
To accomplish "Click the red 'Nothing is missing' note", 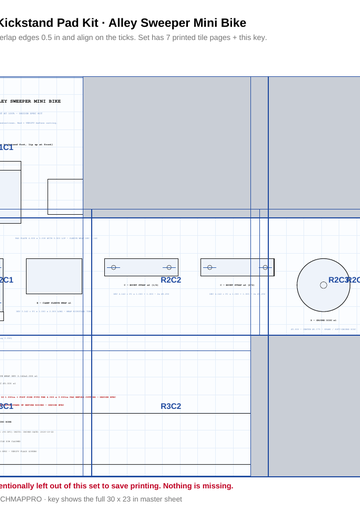I will point(117,486).
